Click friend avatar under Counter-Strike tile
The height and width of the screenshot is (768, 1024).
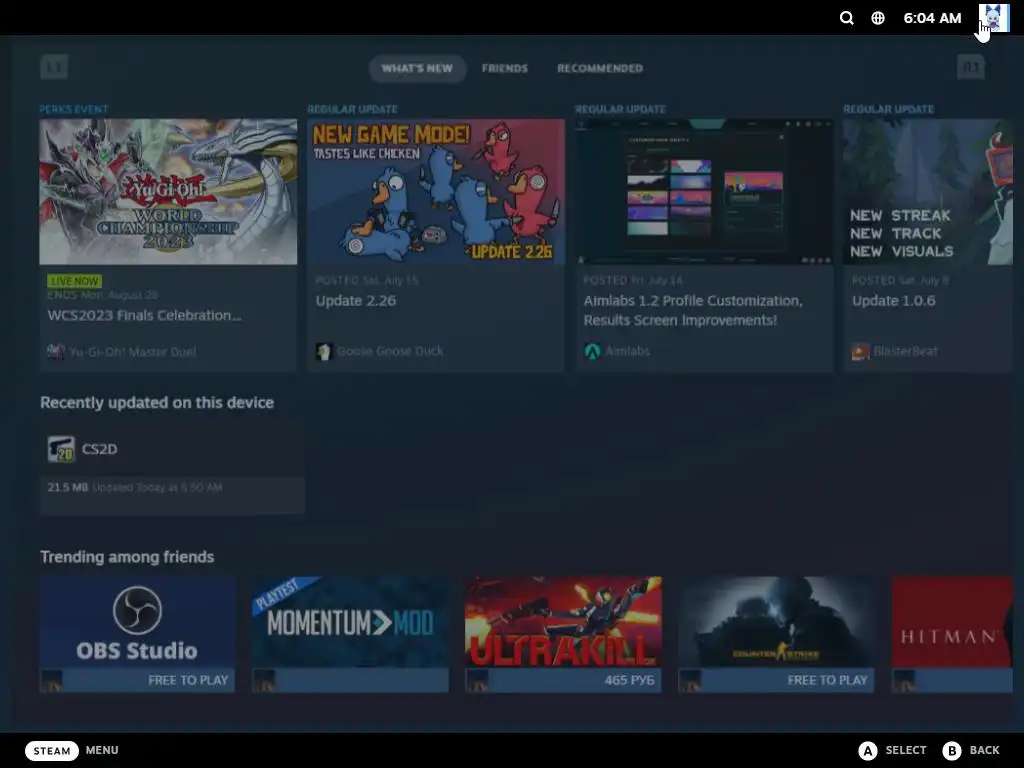pos(690,680)
